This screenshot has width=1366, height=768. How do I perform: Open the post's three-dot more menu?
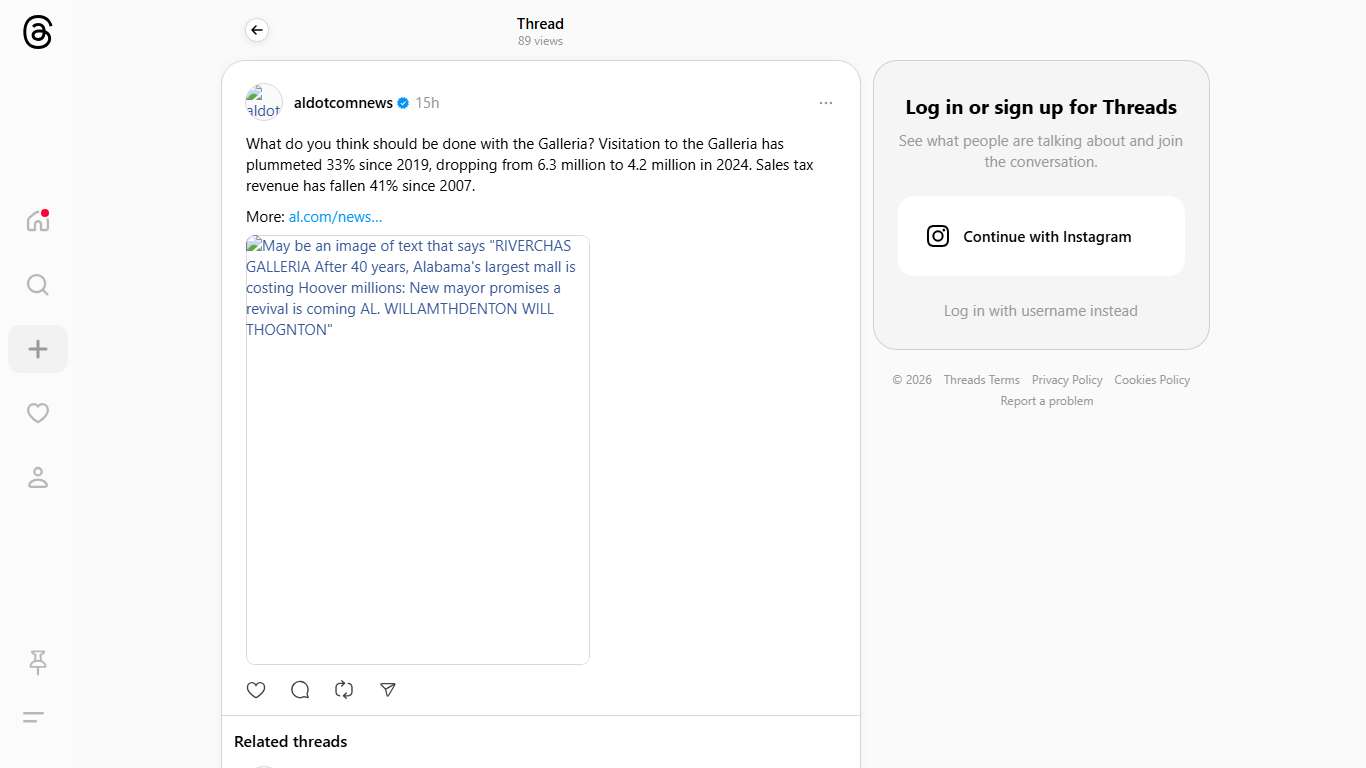pyautogui.click(x=825, y=103)
